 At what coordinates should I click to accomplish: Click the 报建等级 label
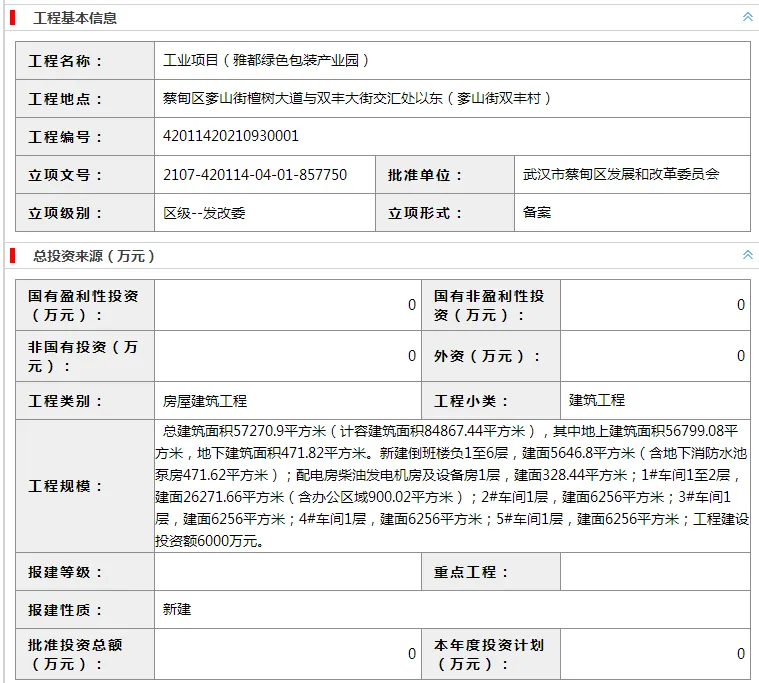(65, 572)
